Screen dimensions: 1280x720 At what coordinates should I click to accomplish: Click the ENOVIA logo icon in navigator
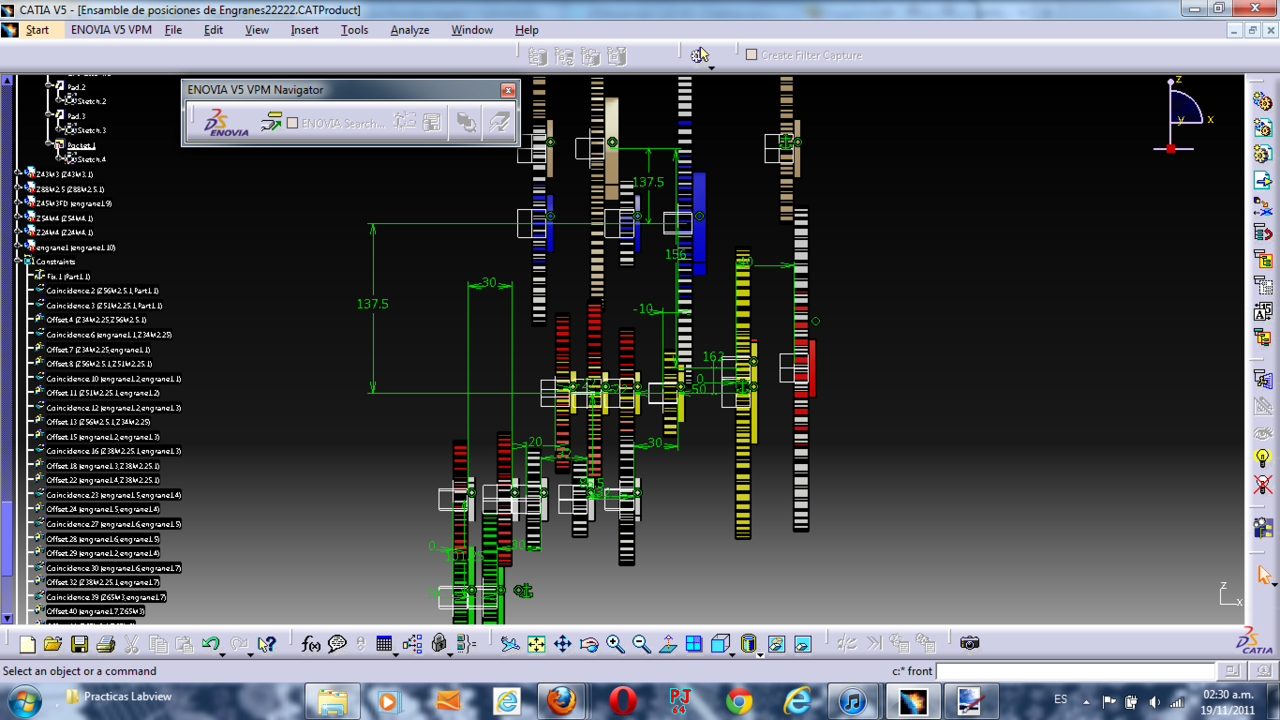226,123
